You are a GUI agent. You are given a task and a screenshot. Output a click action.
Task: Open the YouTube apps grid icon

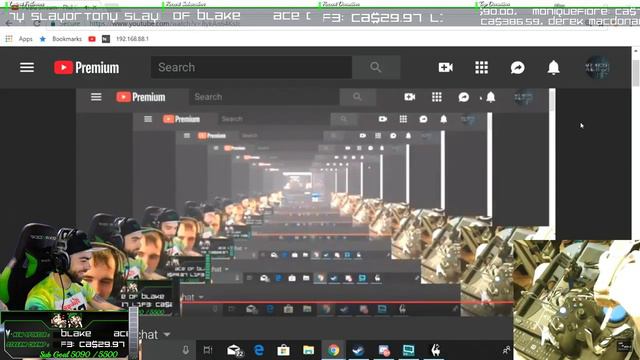(x=482, y=67)
